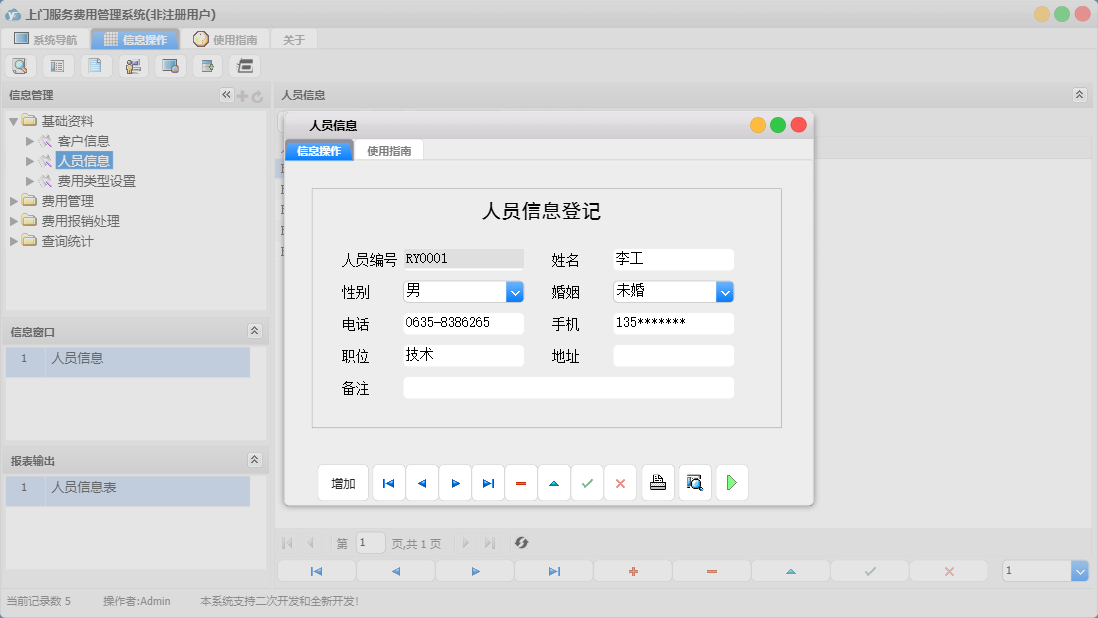1098x618 pixels.
Task: Expand the 客户信息 tree node
Action: [x=30, y=140]
